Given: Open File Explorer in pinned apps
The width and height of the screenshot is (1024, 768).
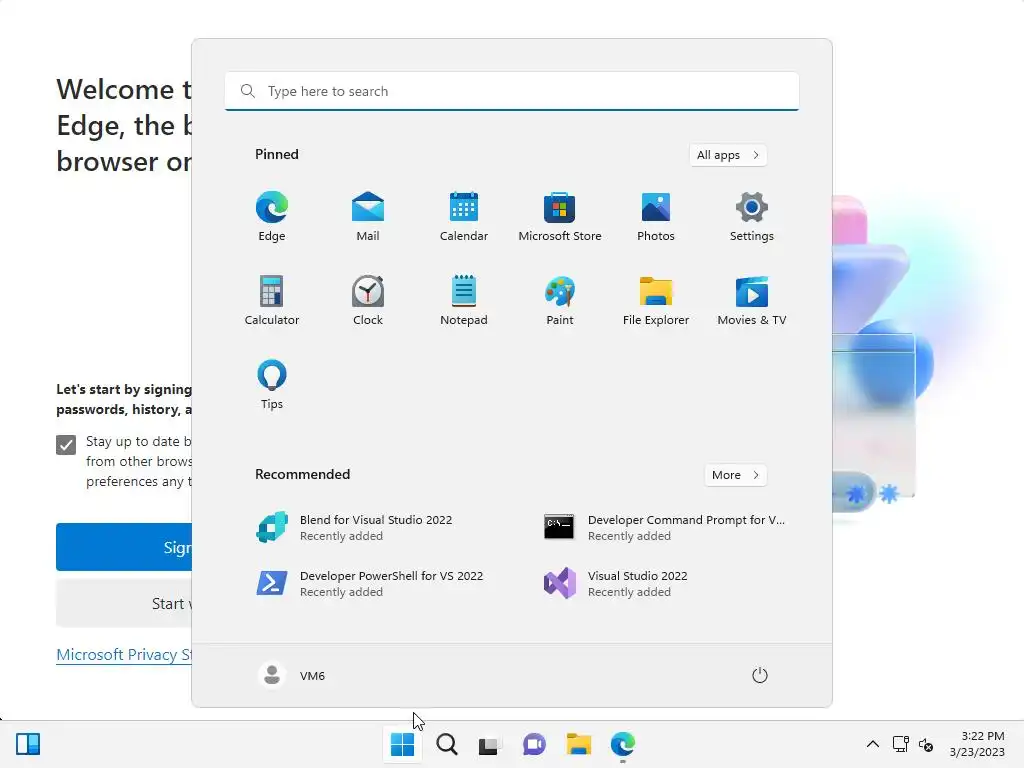Looking at the screenshot, I should (x=656, y=300).
